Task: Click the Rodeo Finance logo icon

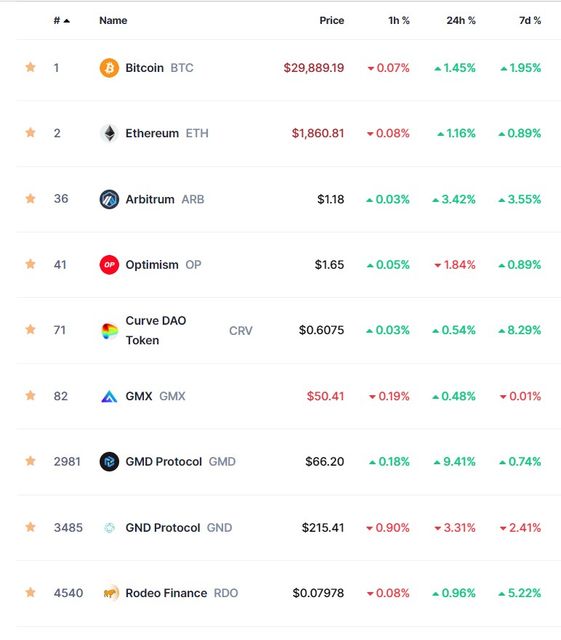Action: [x=110, y=593]
